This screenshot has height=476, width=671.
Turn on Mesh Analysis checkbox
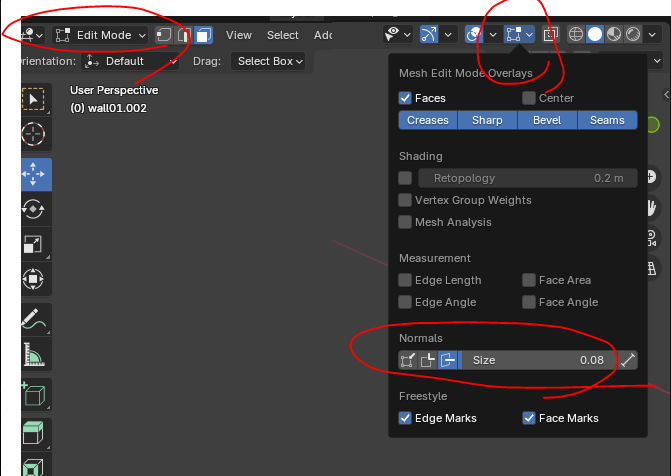click(405, 222)
